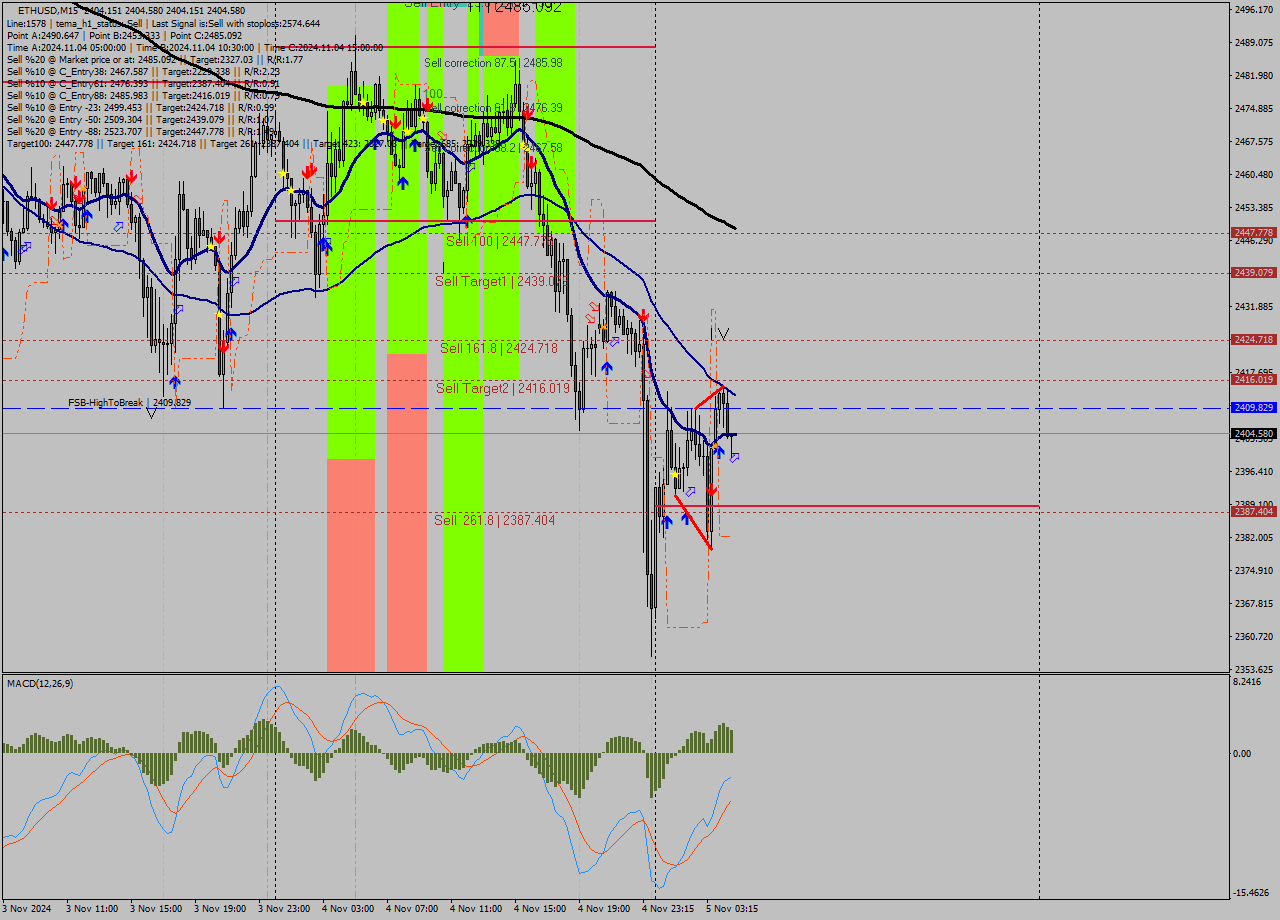The height and width of the screenshot is (920, 1280).
Task: Click the 2360.720 price scale value
Action: (1254, 636)
